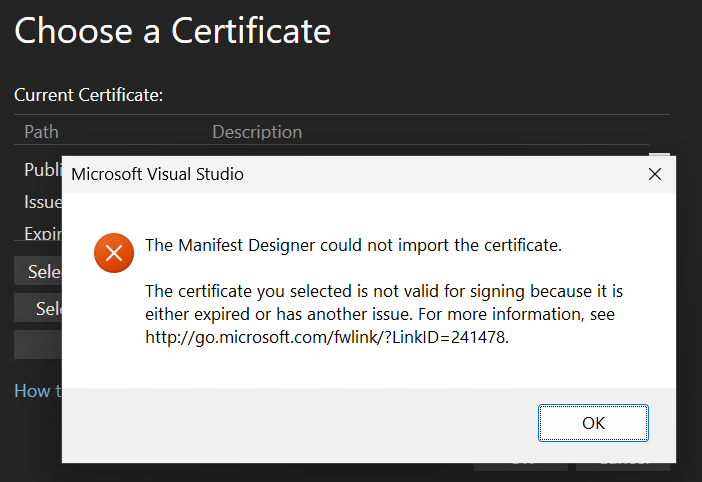This screenshot has width=702, height=482.
Task: Open the blue 'How t…' help link
Action: click(38, 391)
